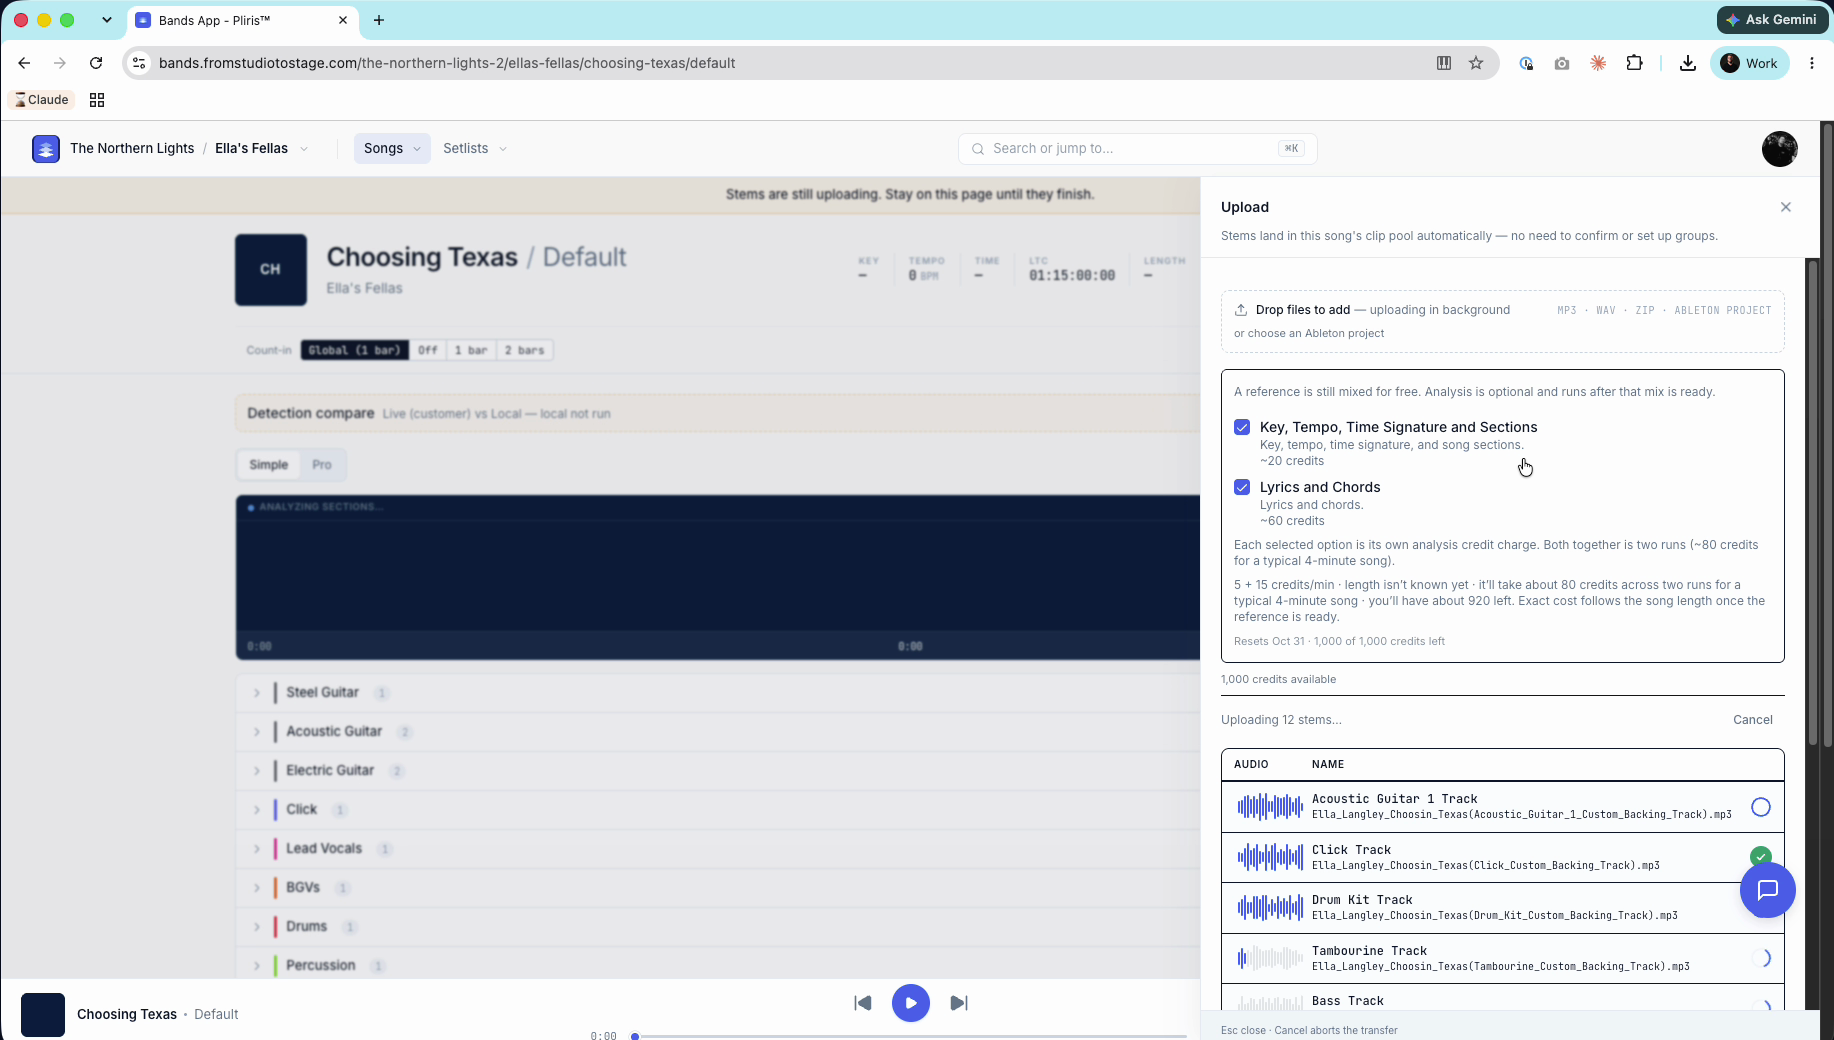
Task: Skip to previous track
Action: (862, 1003)
